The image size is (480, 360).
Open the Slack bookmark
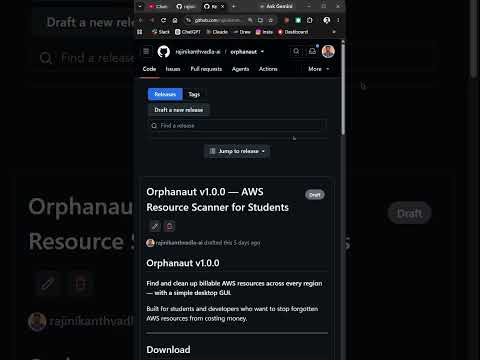point(161,32)
